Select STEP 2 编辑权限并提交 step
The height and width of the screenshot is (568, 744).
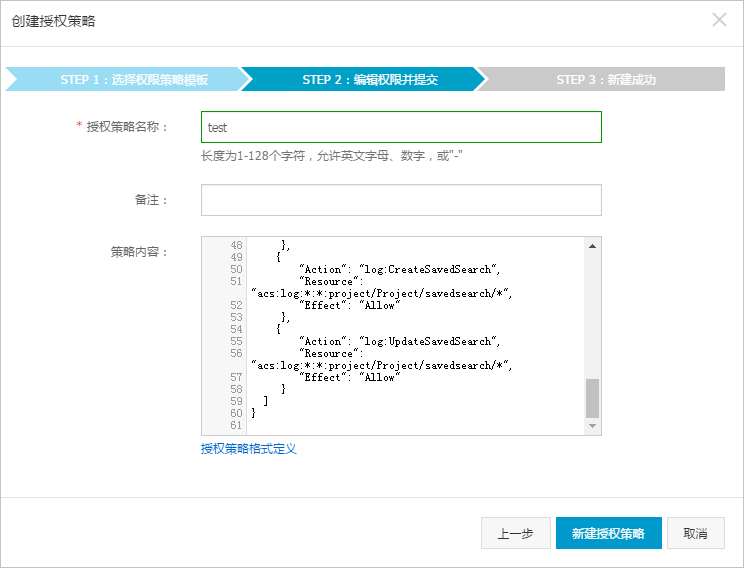363,79
